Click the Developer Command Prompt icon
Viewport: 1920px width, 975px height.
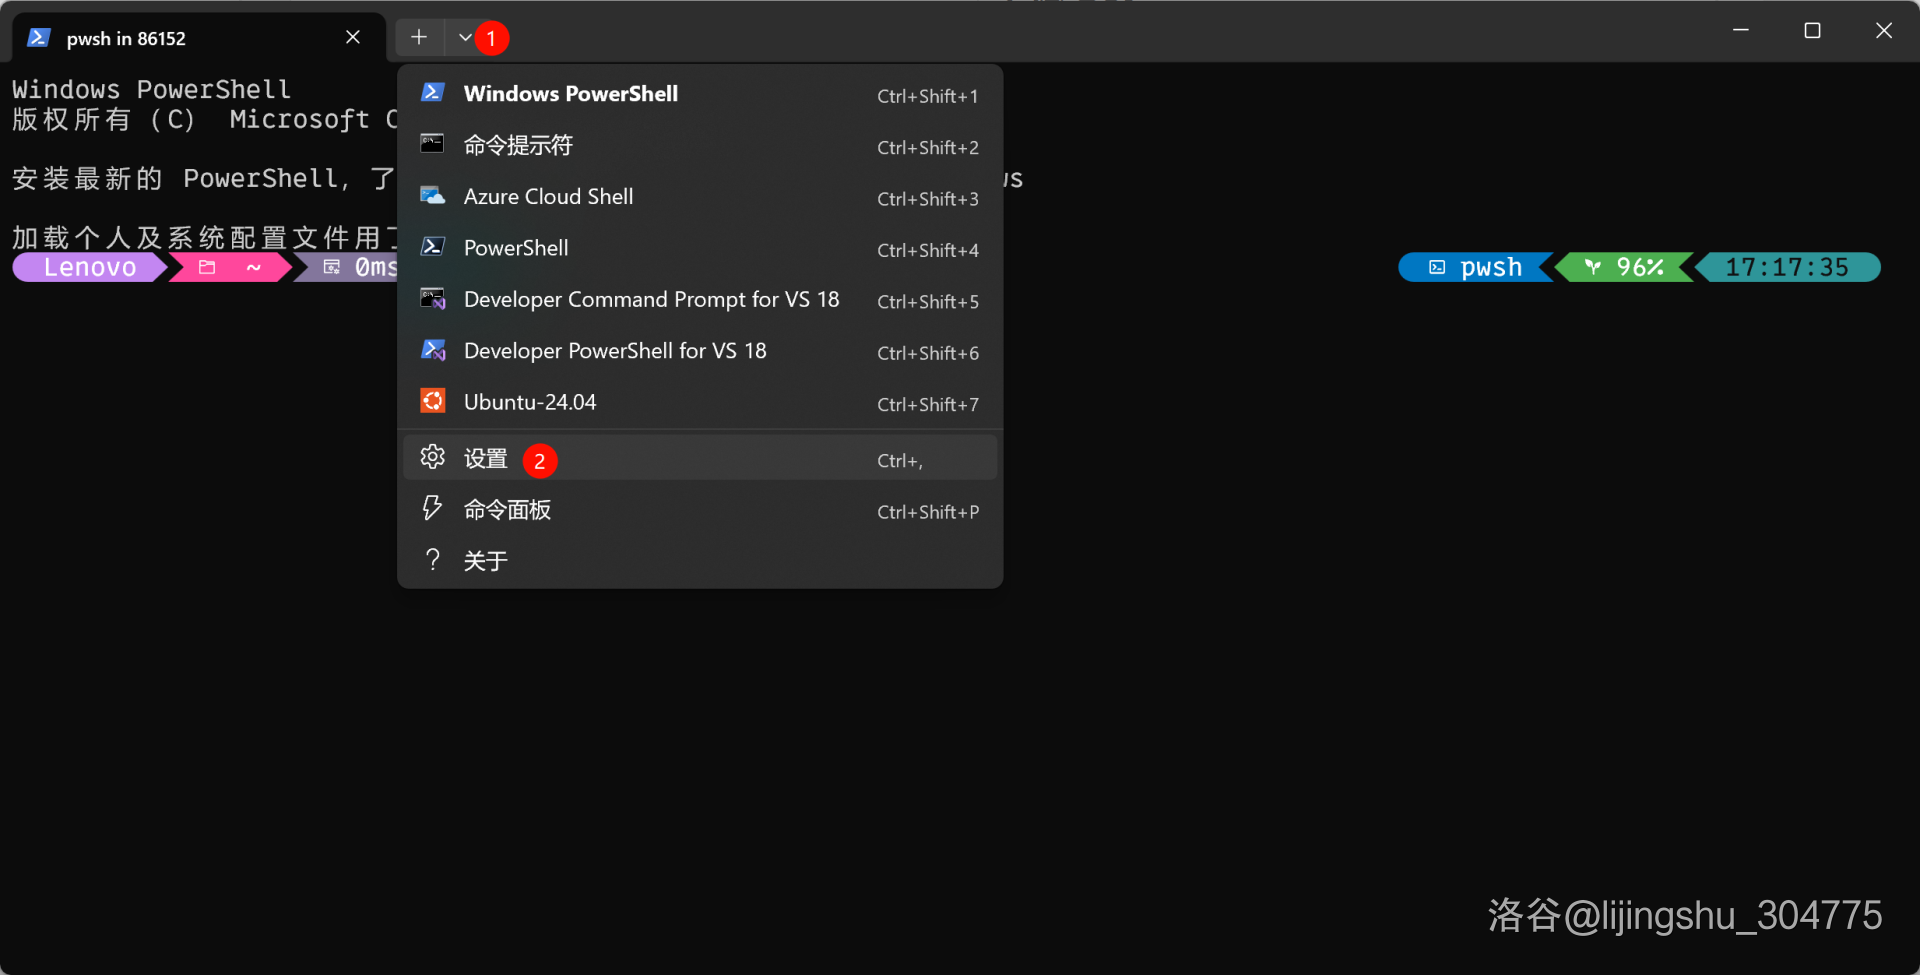click(432, 299)
